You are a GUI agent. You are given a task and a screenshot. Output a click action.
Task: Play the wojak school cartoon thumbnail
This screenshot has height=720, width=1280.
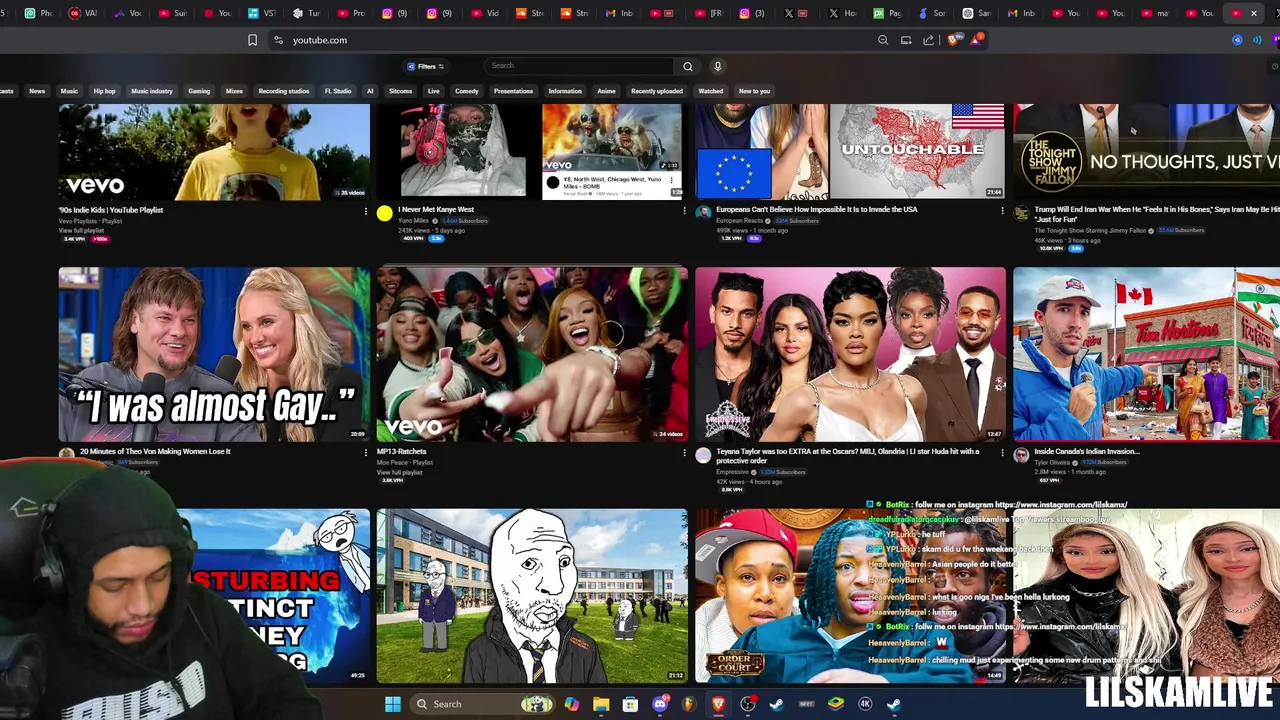pos(531,596)
